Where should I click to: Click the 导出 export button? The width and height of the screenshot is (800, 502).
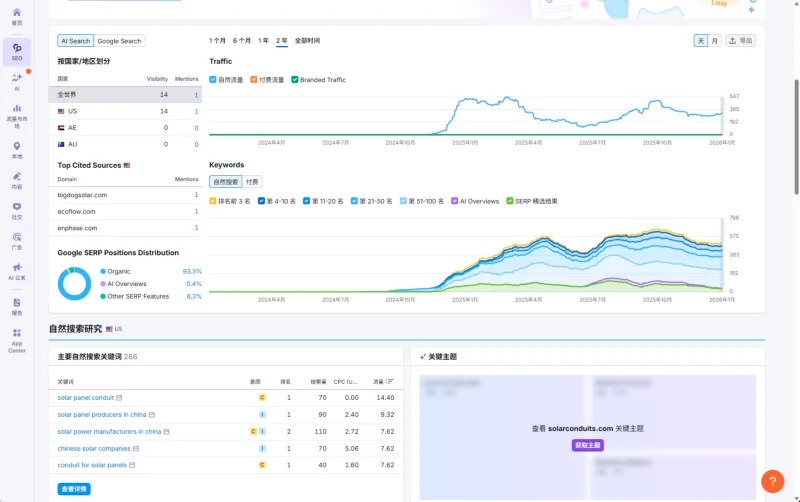pos(741,41)
